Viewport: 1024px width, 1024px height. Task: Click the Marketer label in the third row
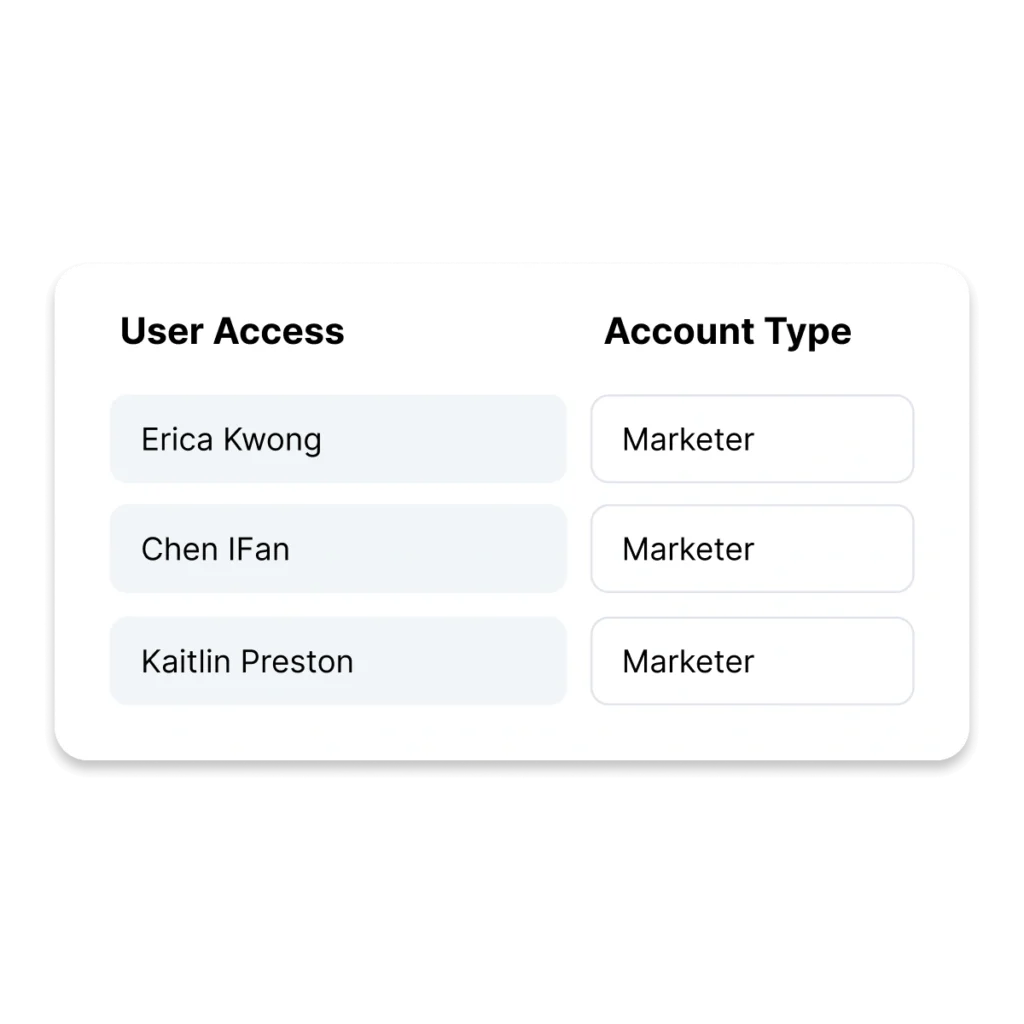(687, 661)
